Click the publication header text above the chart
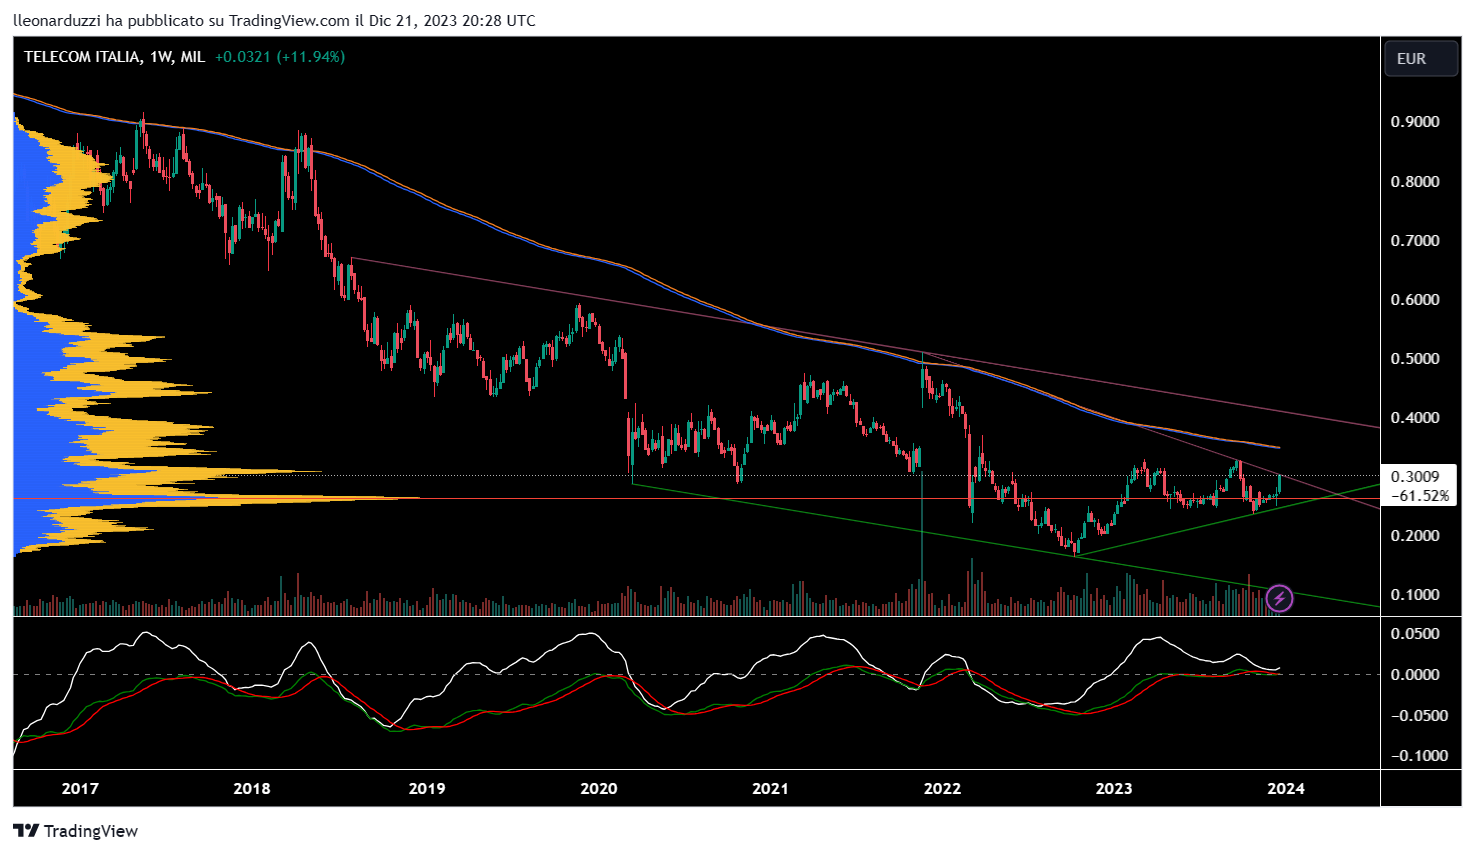Image resolution: width=1475 pixels, height=854 pixels. (274, 20)
